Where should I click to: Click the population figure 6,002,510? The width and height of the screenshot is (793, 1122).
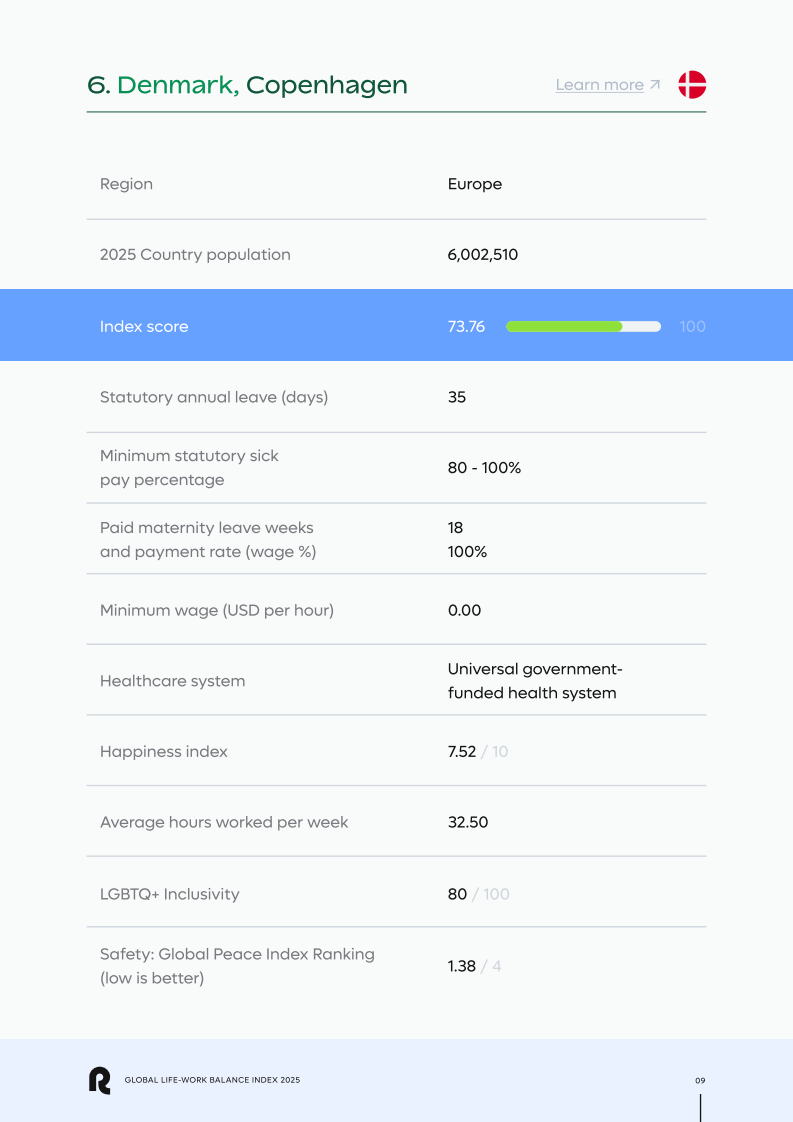click(x=483, y=255)
